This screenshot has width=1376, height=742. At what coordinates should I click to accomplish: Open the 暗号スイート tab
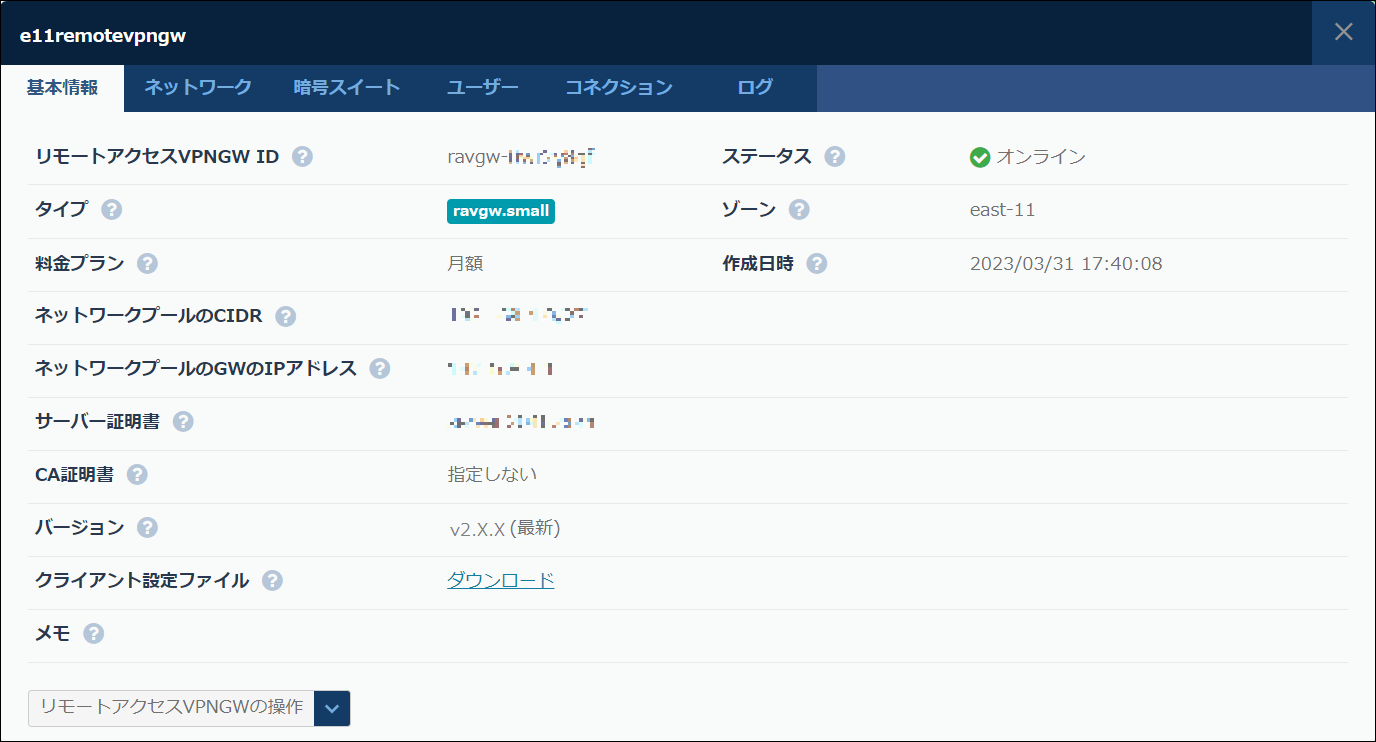point(344,88)
